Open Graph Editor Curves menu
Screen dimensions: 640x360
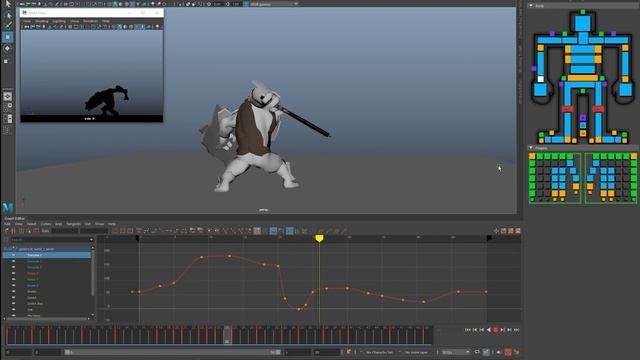coord(45,224)
